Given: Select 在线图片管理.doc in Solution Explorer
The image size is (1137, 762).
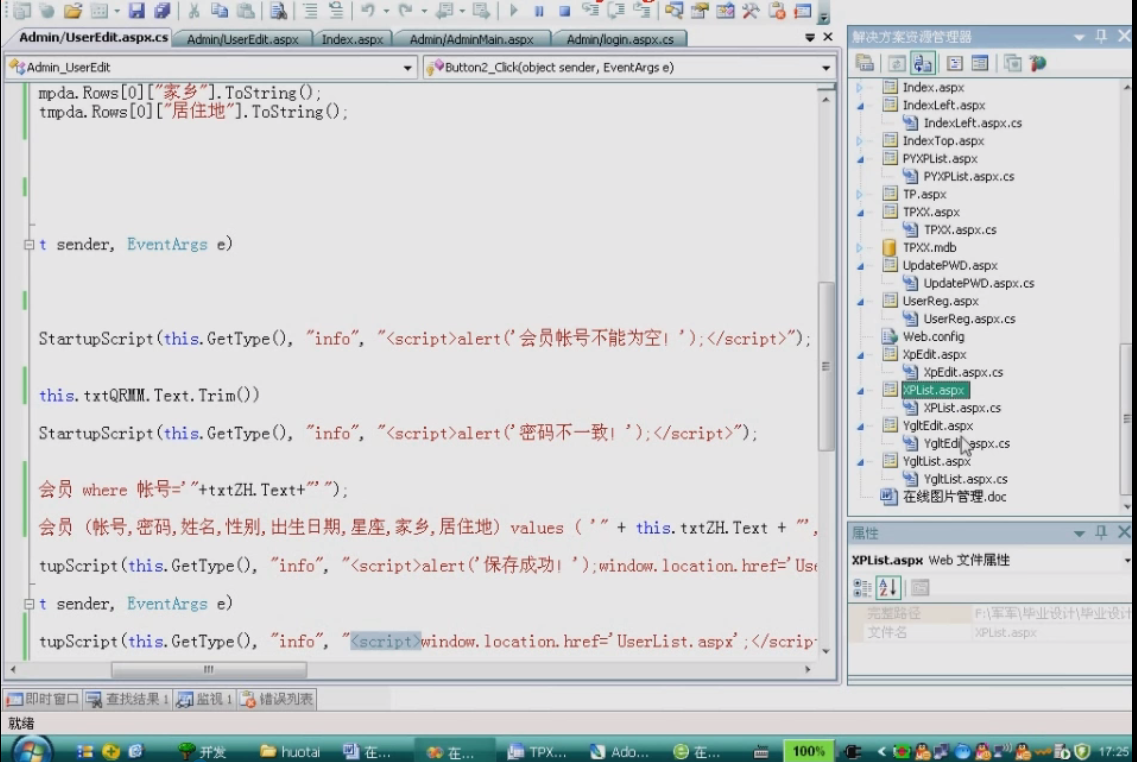Looking at the screenshot, I should click(954, 497).
